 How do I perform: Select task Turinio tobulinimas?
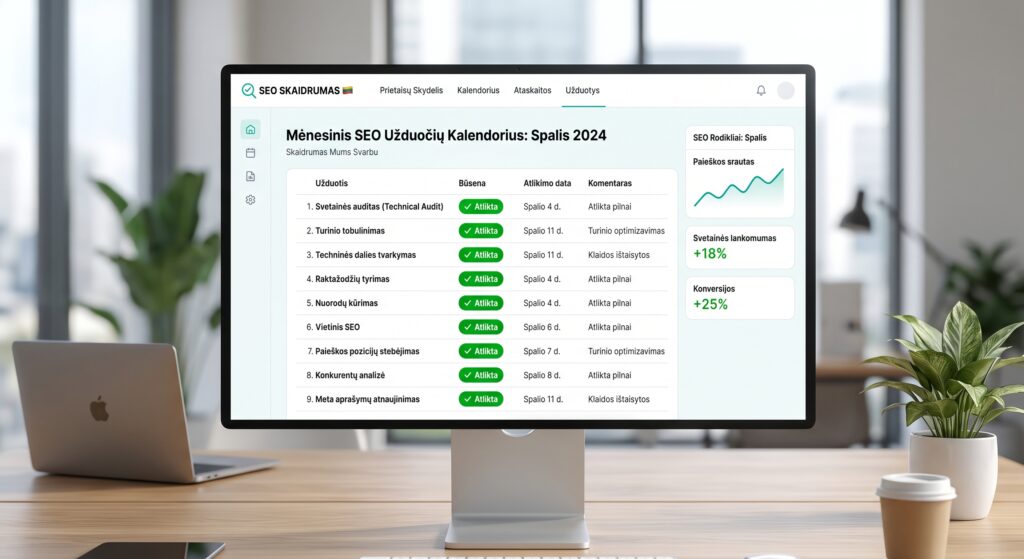point(350,231)
